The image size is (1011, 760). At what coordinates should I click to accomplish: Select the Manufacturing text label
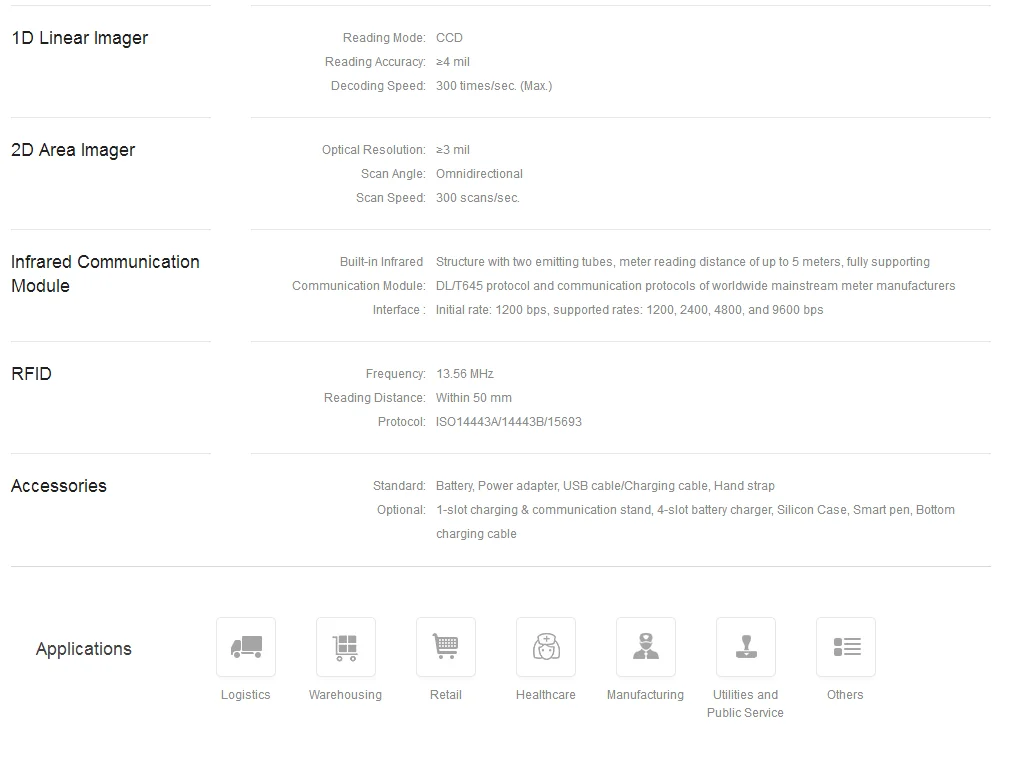pos(645,695)
